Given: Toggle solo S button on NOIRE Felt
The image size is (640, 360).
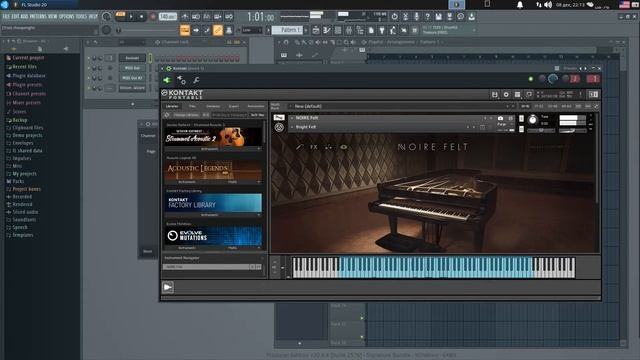Looking at the screenshot, I should 521,118.
